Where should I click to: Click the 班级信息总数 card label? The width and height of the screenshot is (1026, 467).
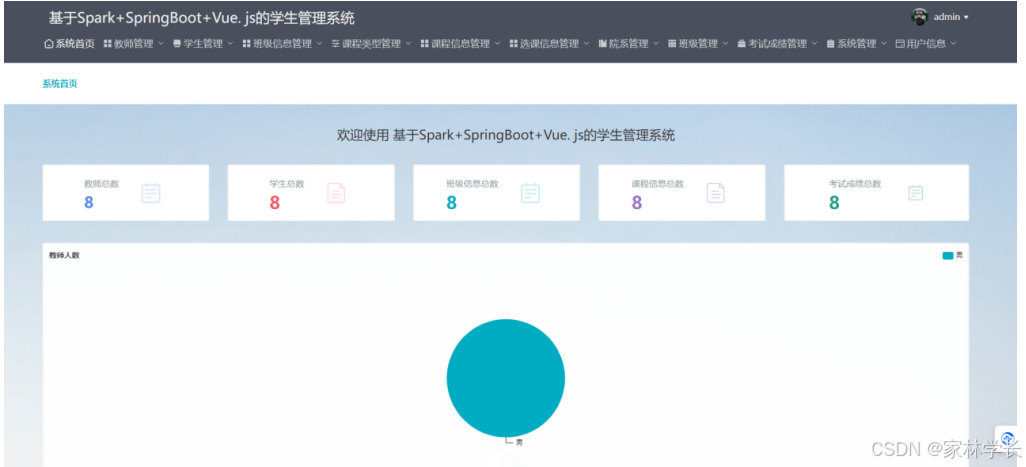point(472,184)
